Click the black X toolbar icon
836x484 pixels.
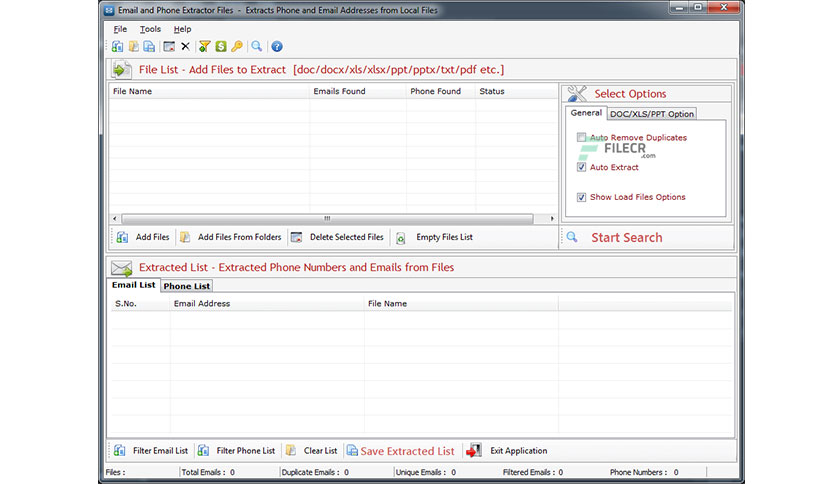185,46
